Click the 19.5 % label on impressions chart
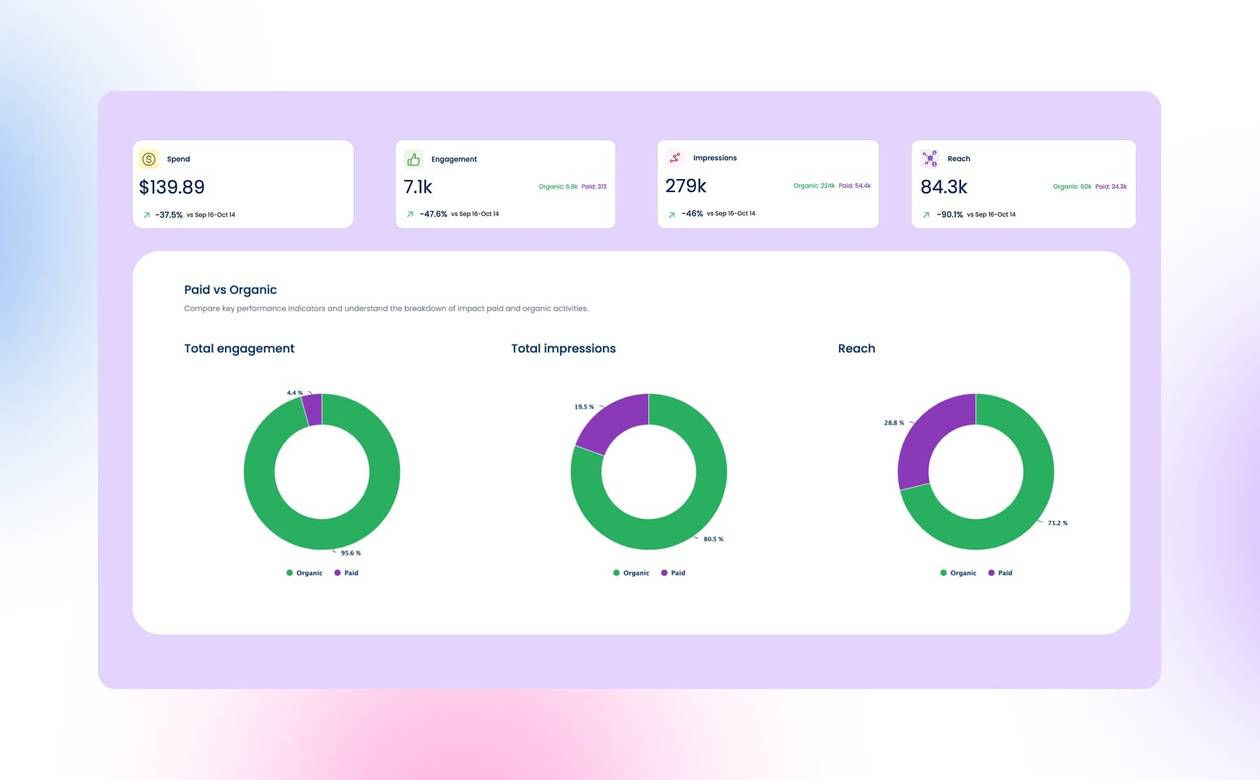The image size is (1260, 780). pos(584,407)
